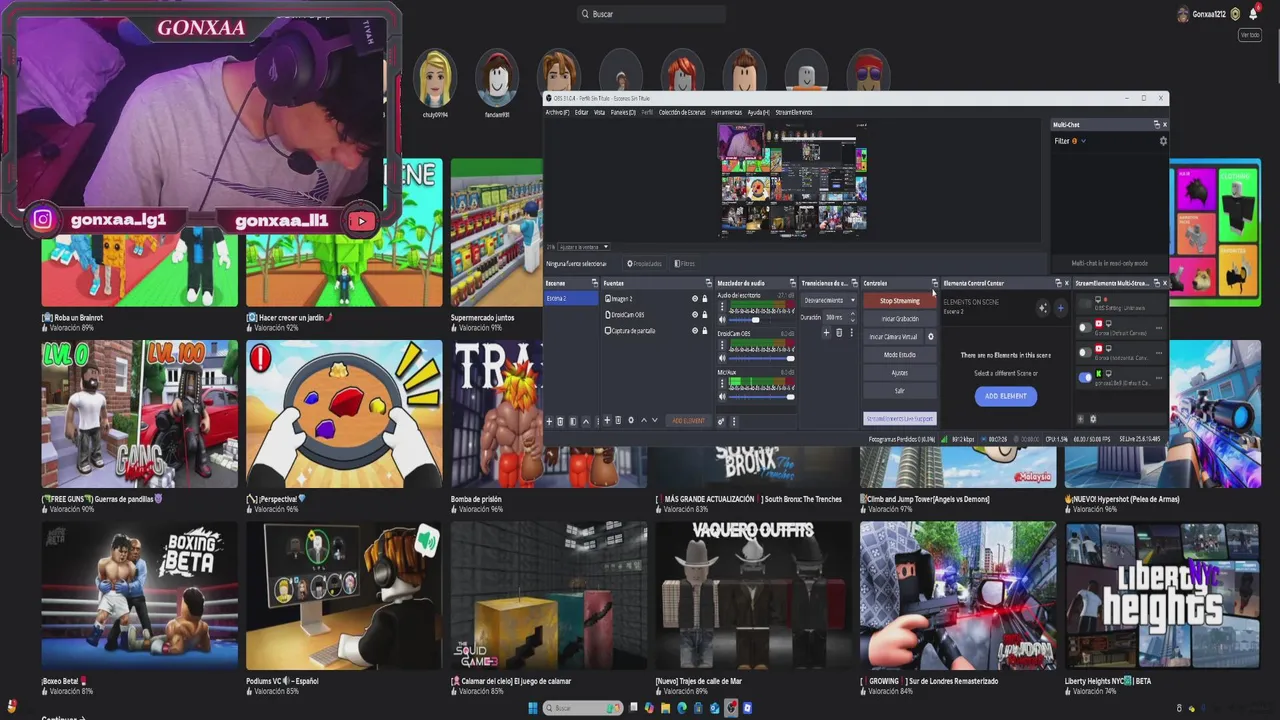Viewport: 1280px width, 720px height.
Task: Open source properties gear in the Fuentes toolbar
Action: 631,420
